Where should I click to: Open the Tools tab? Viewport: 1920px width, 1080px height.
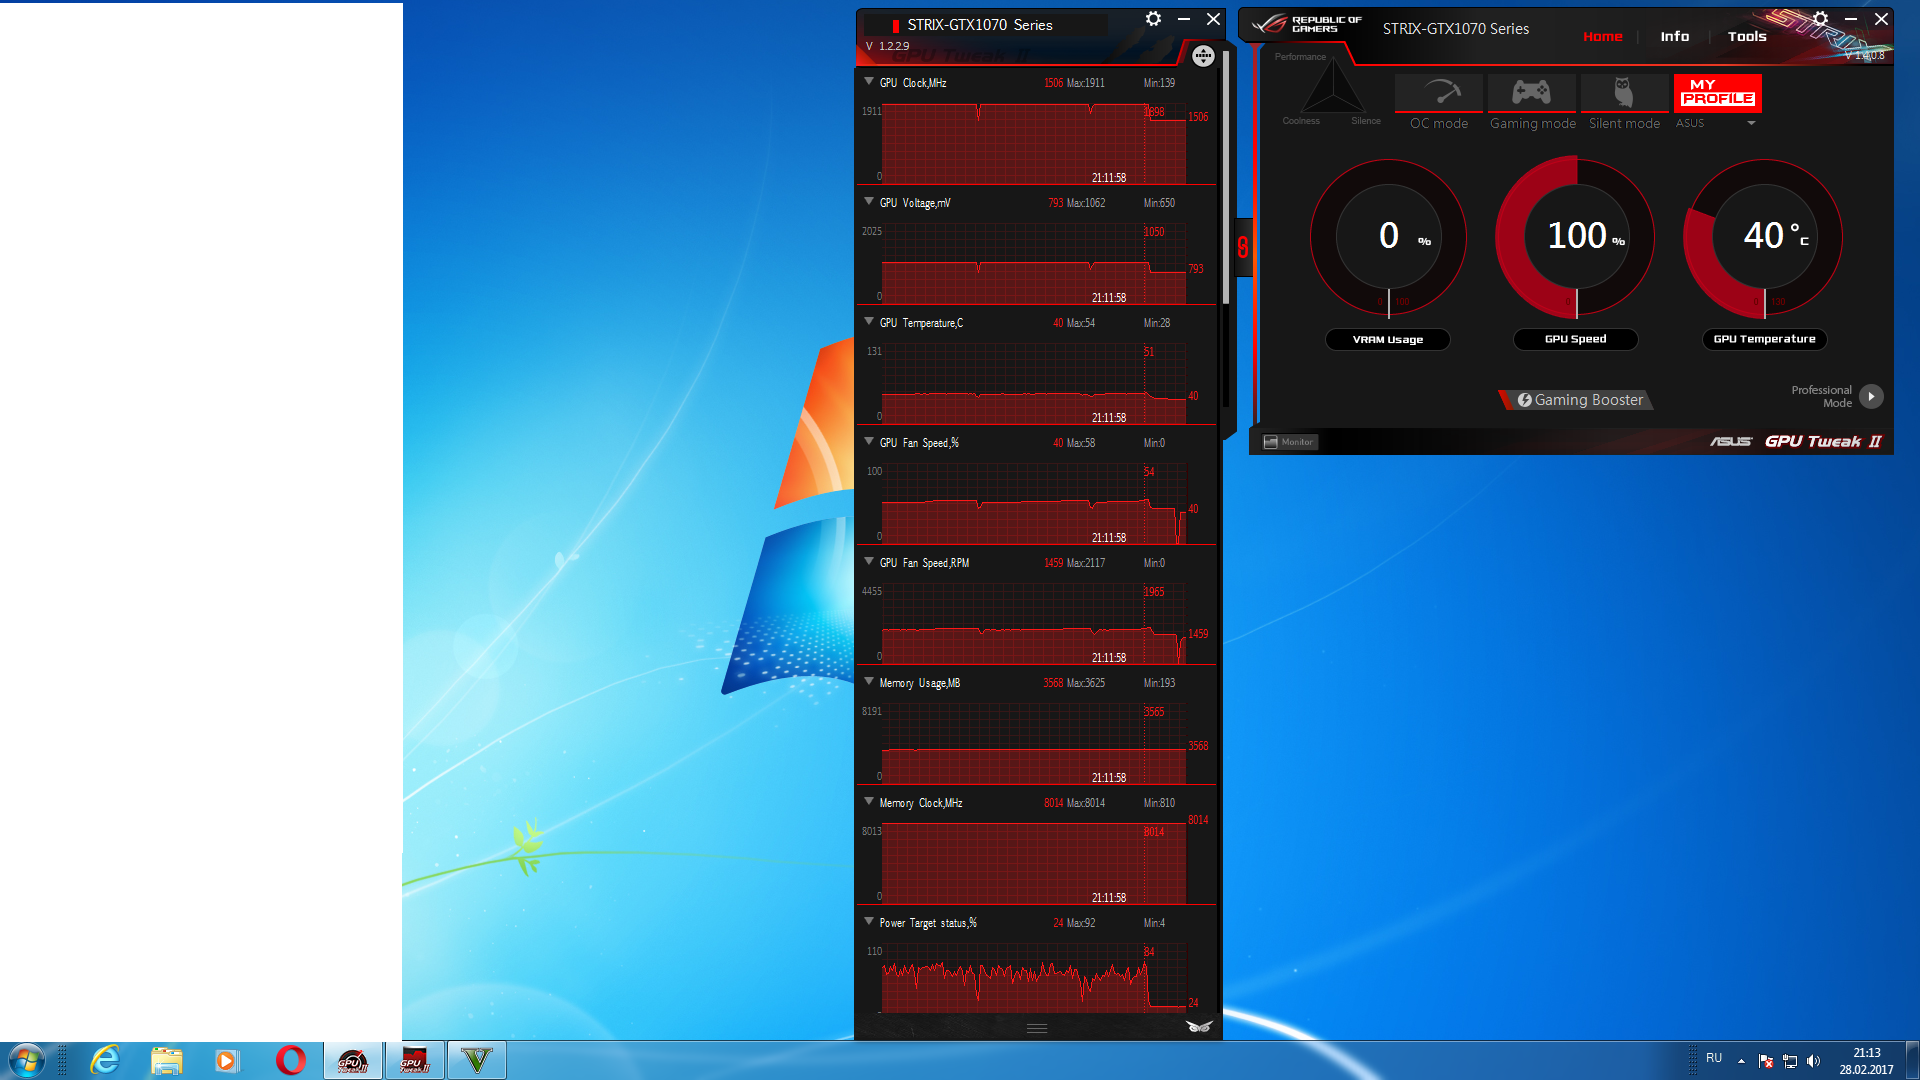(1746, 37)
